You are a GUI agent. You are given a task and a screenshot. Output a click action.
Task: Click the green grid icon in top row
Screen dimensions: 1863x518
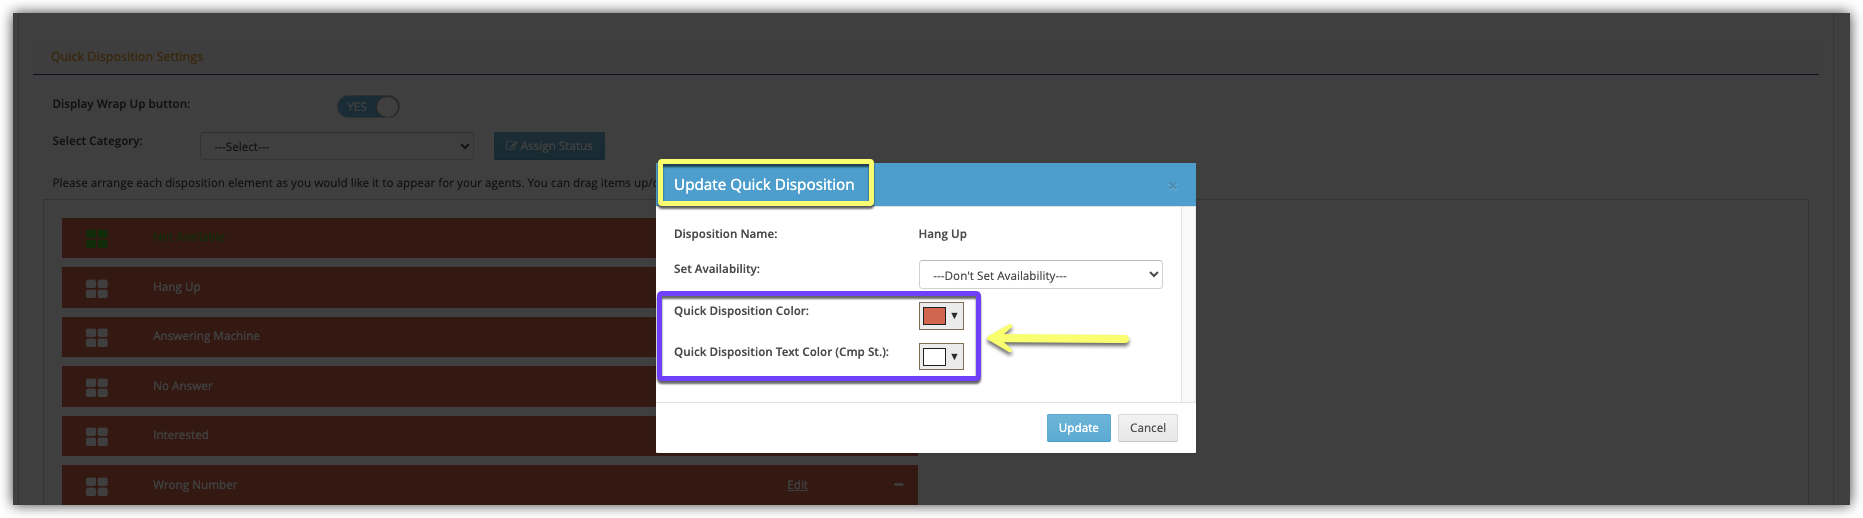(97, 238)
